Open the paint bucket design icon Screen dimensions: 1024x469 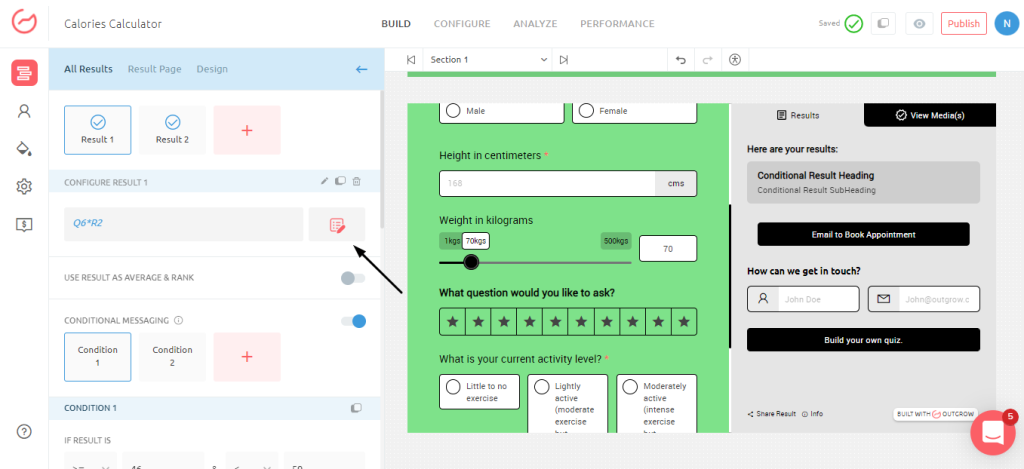coord(24,149)
